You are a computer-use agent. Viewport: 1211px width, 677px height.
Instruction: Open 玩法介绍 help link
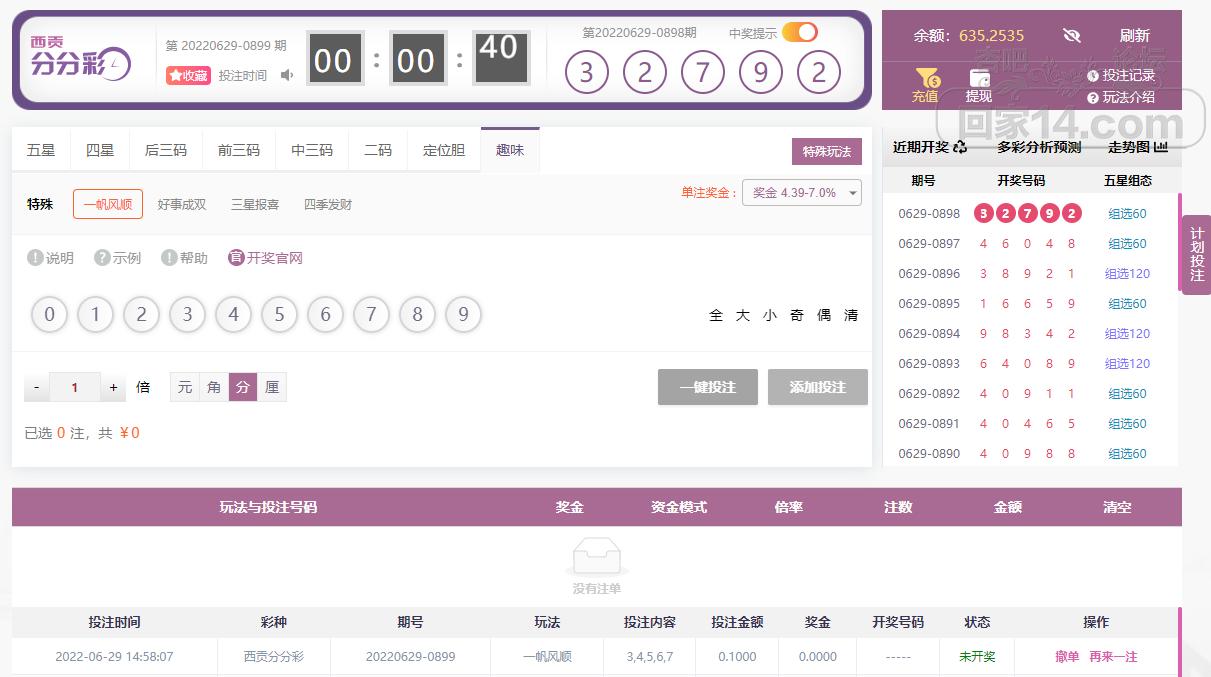point(1121,97)
